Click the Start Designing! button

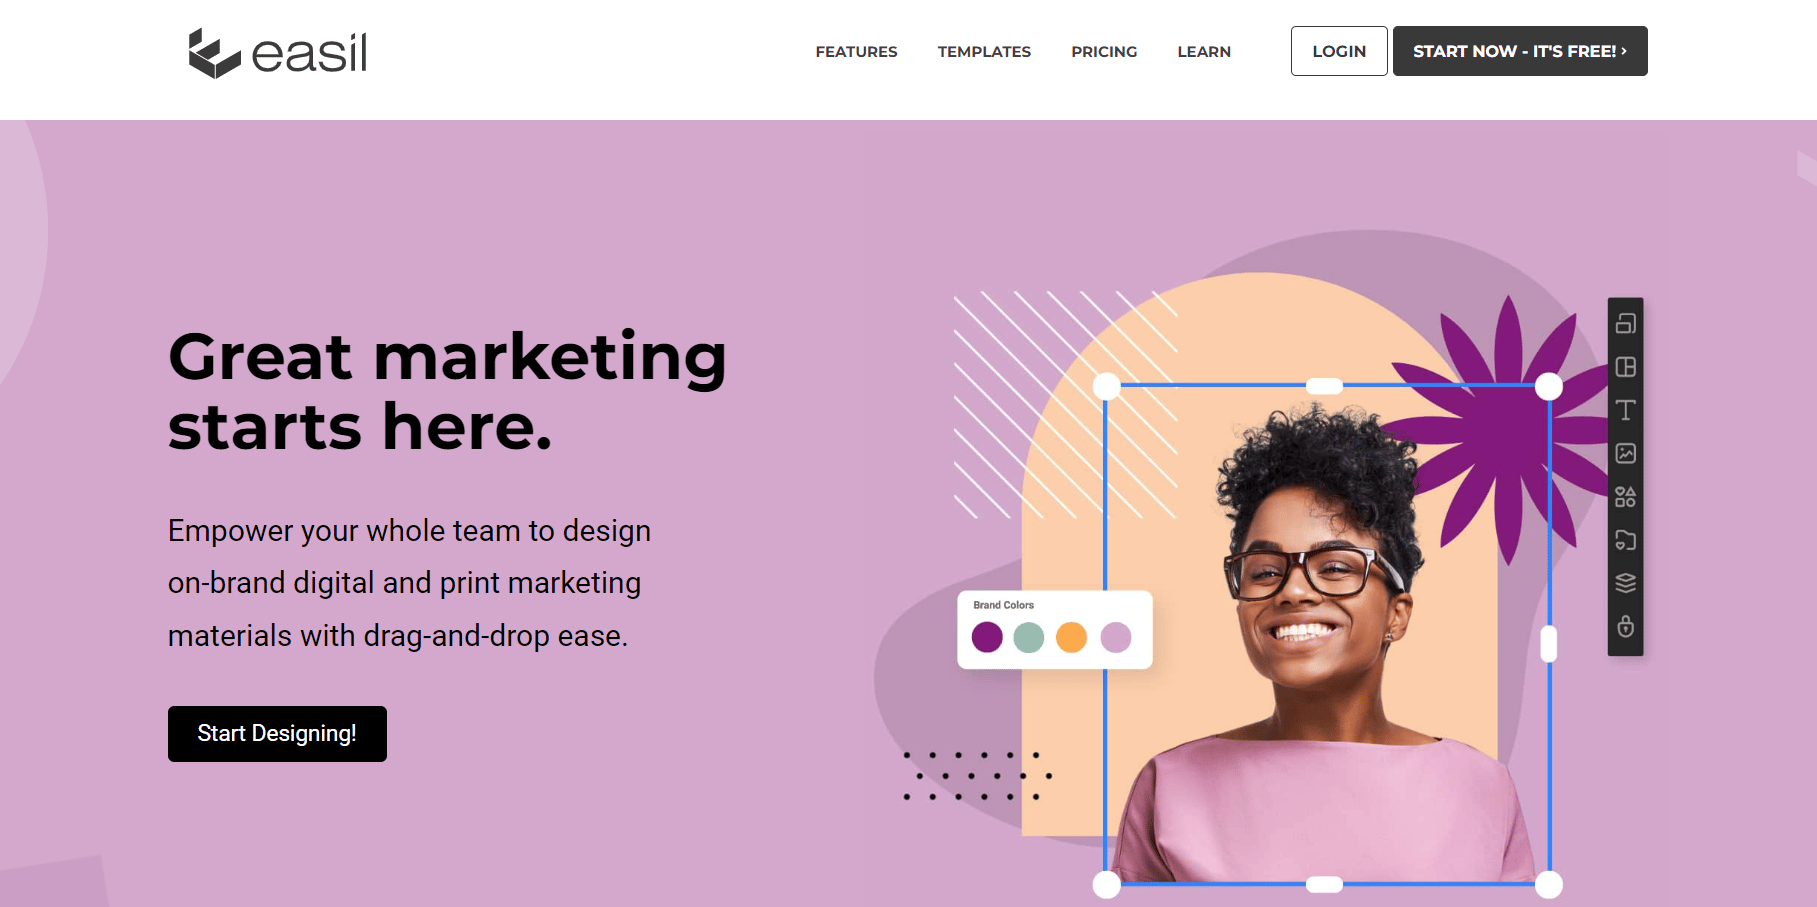277,734
